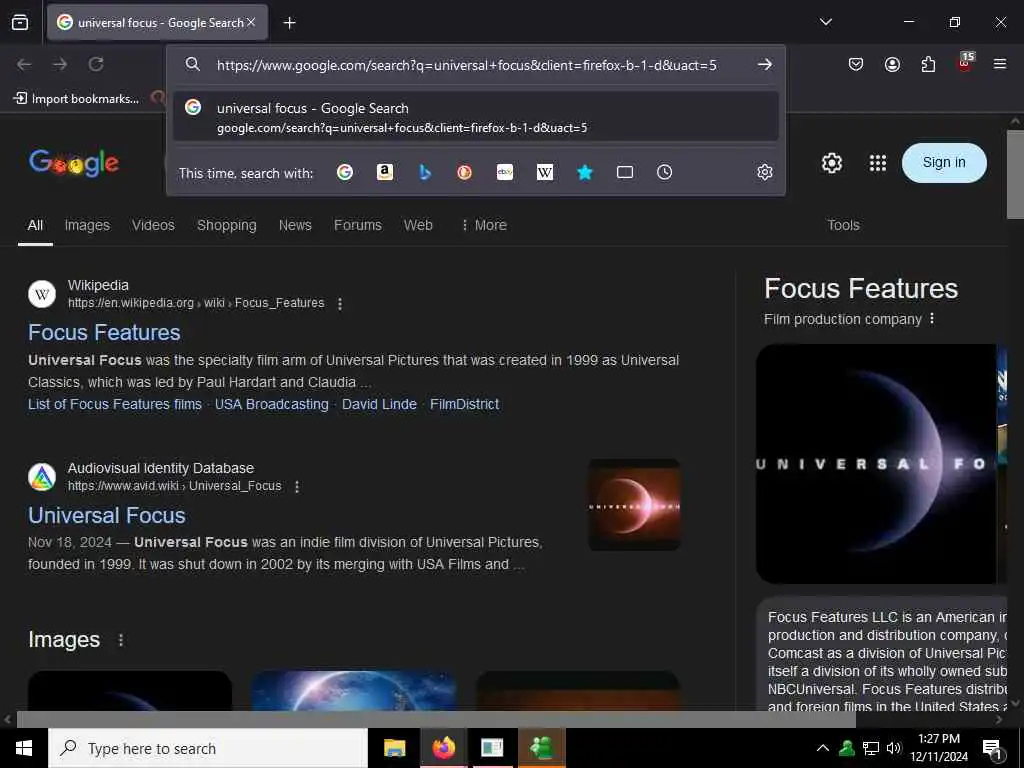Image resolution: width=1024 pixels, height=768 pixels.
Task: Click the vertical page scrollbar thumb
Action: (x=1015, y=175)
